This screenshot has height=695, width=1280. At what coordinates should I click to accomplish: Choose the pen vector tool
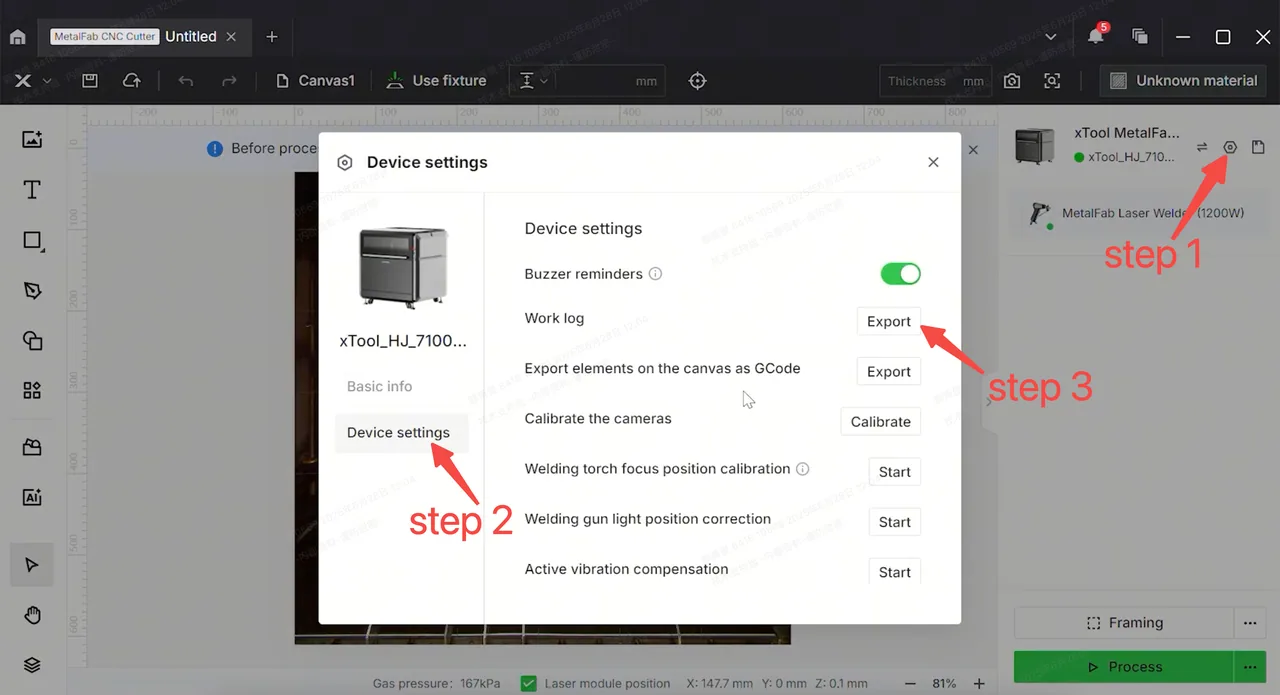(32, 291)
